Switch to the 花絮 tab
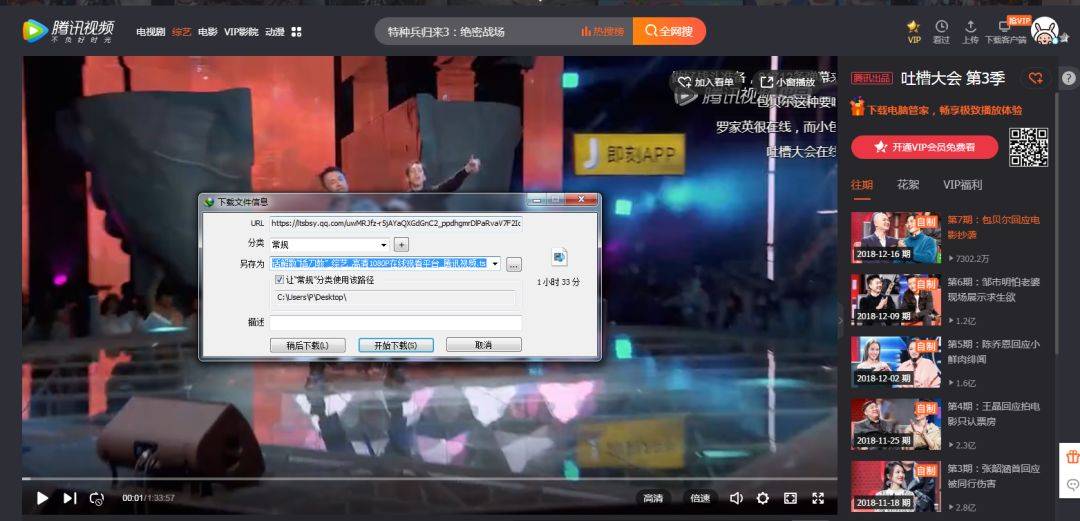This screenshot has height=521, width=1080. 908,185
